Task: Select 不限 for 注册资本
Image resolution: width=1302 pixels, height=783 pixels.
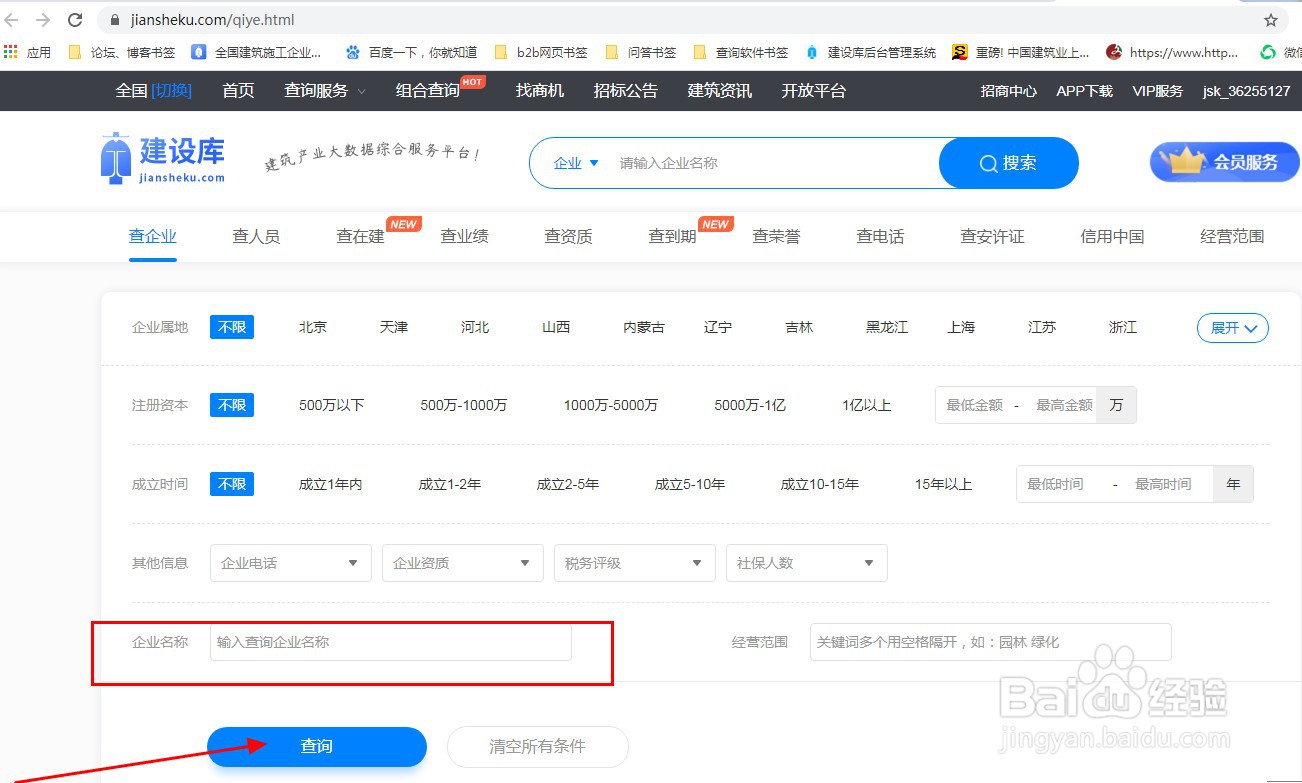Action: click(232, 405)
